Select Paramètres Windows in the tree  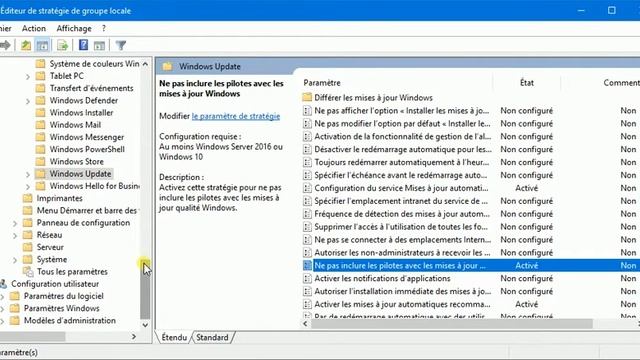[62, 309]
